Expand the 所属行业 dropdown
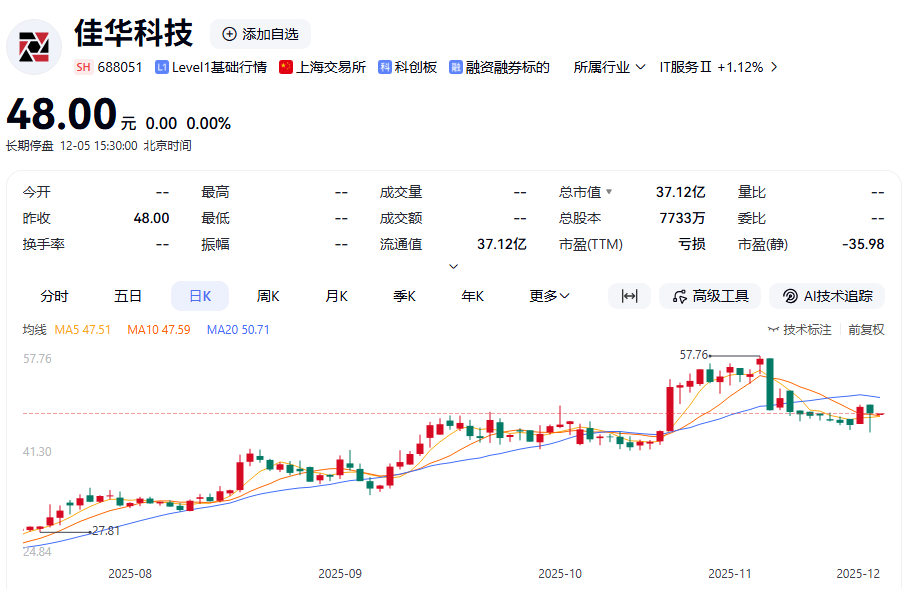The image size is (909, 589). (x=609, y=67)
